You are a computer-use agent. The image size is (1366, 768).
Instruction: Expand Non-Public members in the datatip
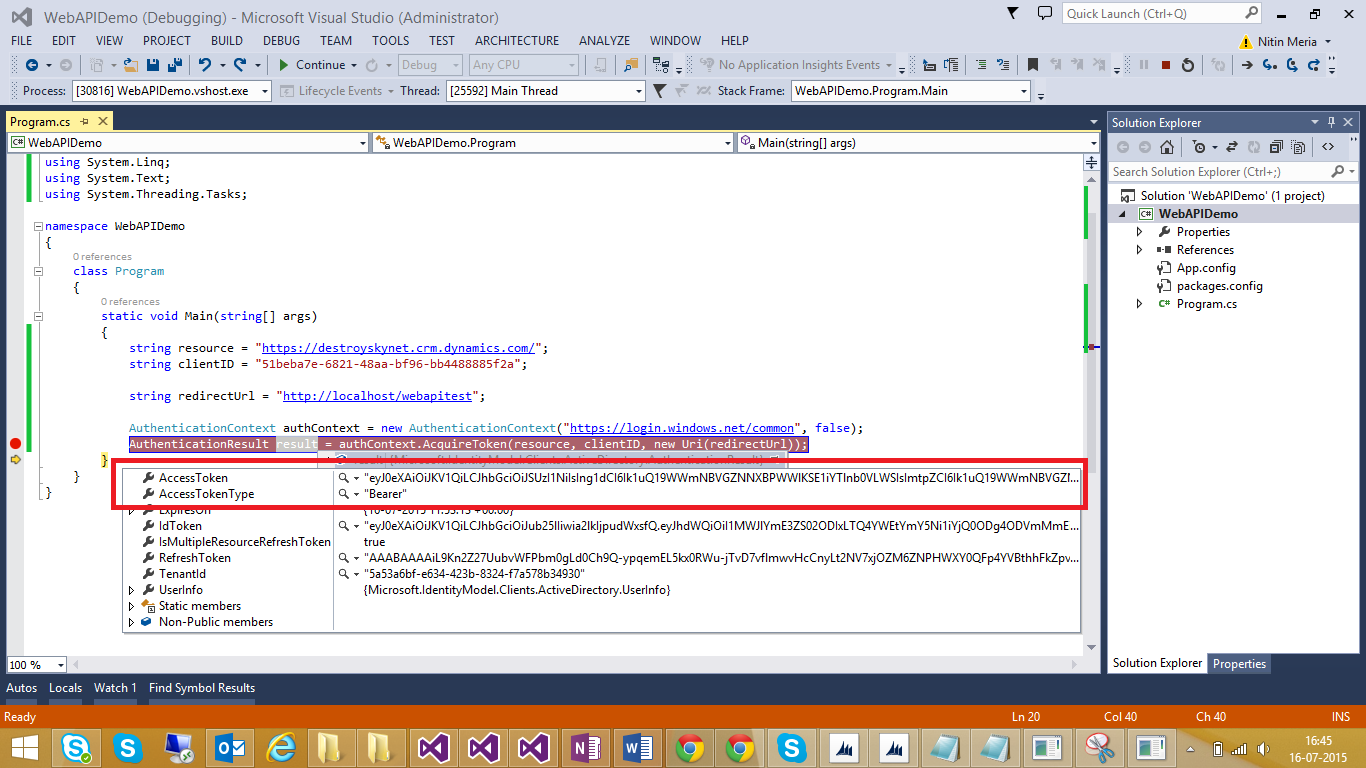click(131, 622)
